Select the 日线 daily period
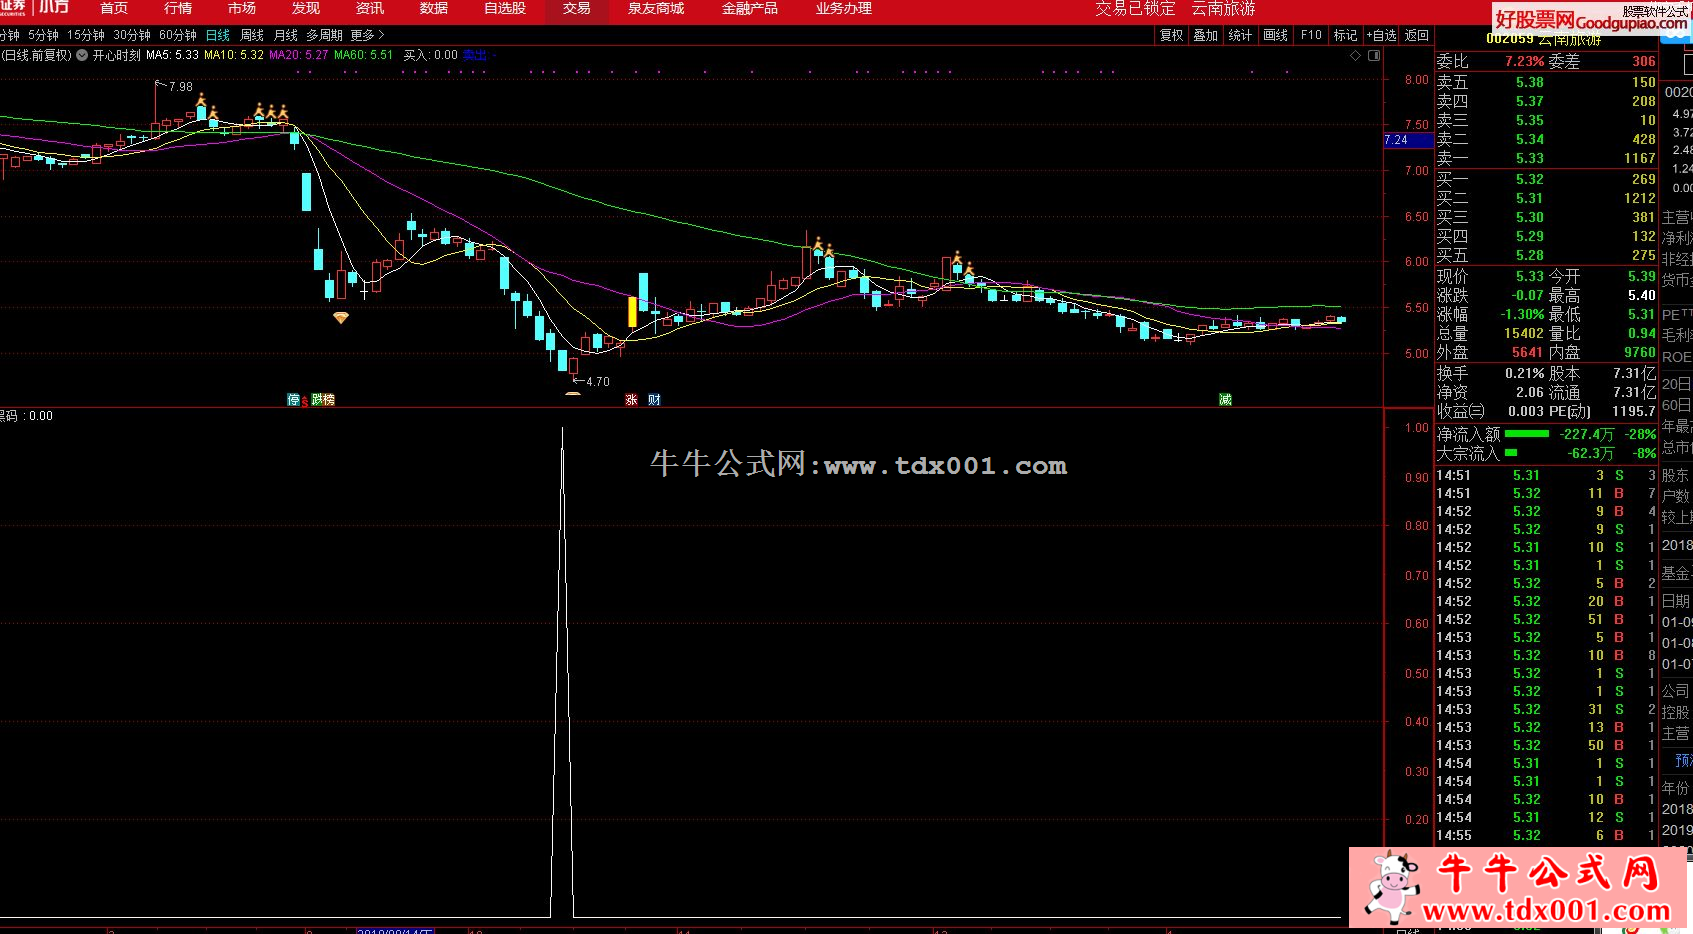This screenshot has width=1693, height=934. click(x=218, y=35)
